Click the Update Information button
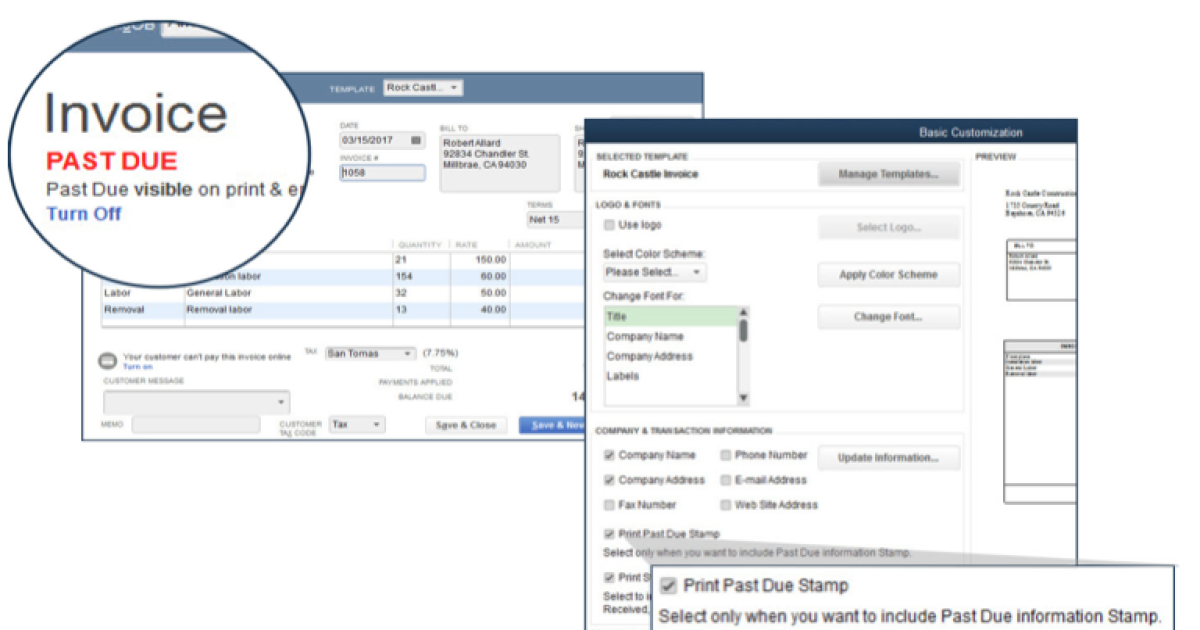1200x630 pixels. tap(888, 458)
